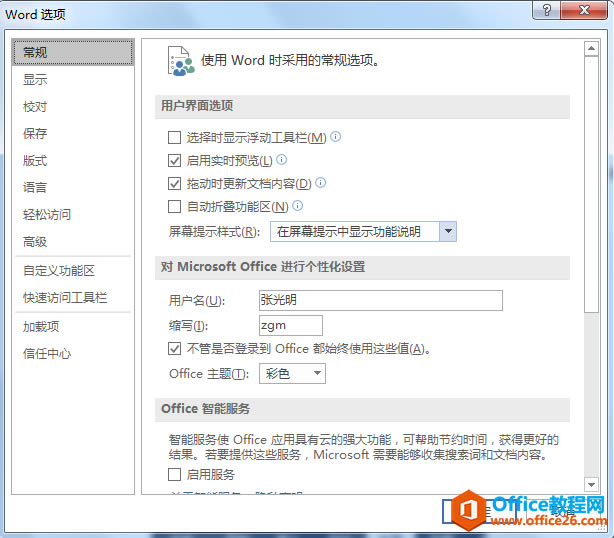
Task: Open 校对 options page
Action: coord(73,107)
